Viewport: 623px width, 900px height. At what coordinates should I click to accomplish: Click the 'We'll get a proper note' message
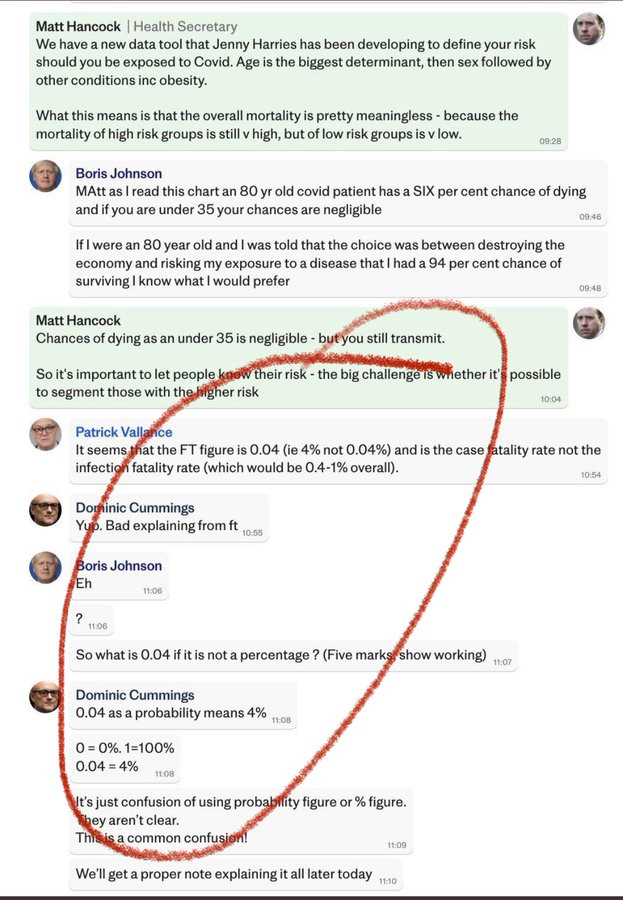(x=235, y=875)
